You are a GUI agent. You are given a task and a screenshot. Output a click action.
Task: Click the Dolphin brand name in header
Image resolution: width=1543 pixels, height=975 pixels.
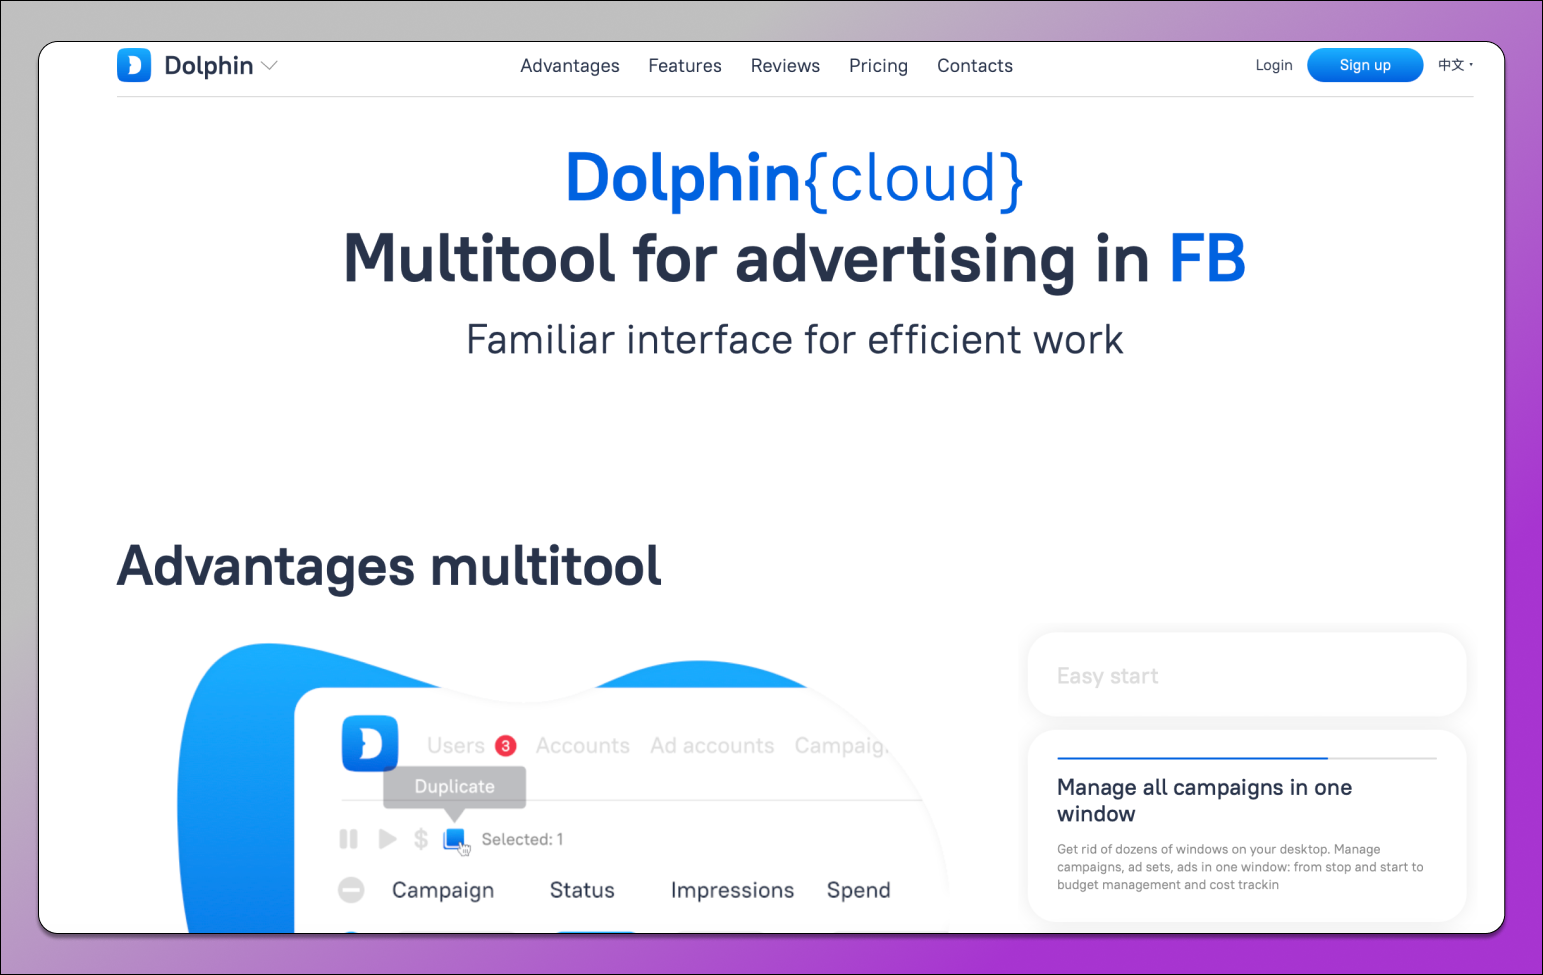209,66
